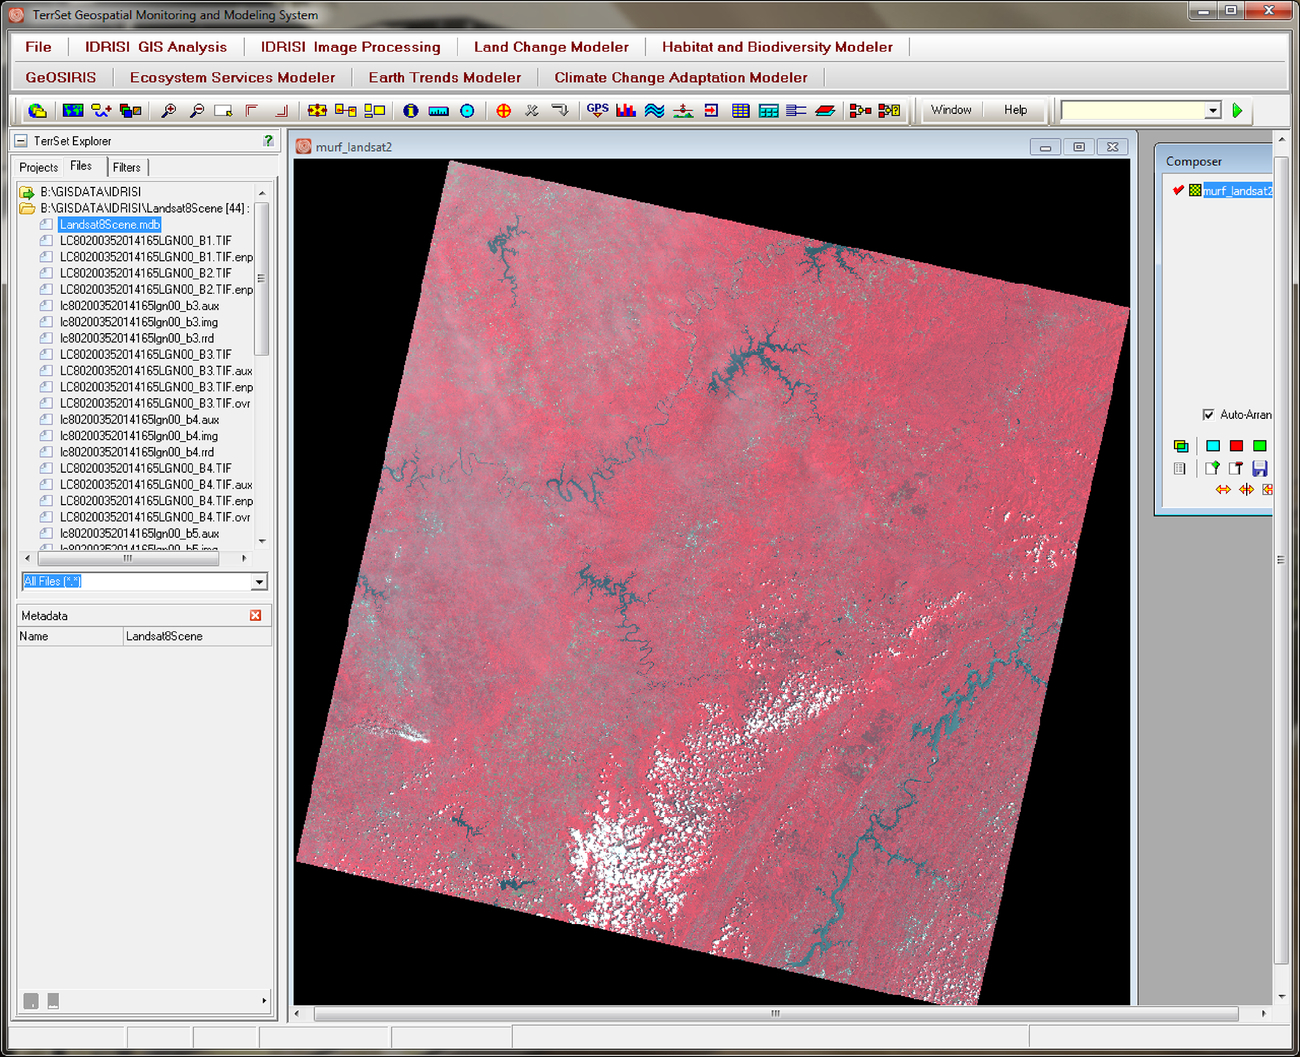Click the red blend swatch in Composer

(x=1235, y=445)
